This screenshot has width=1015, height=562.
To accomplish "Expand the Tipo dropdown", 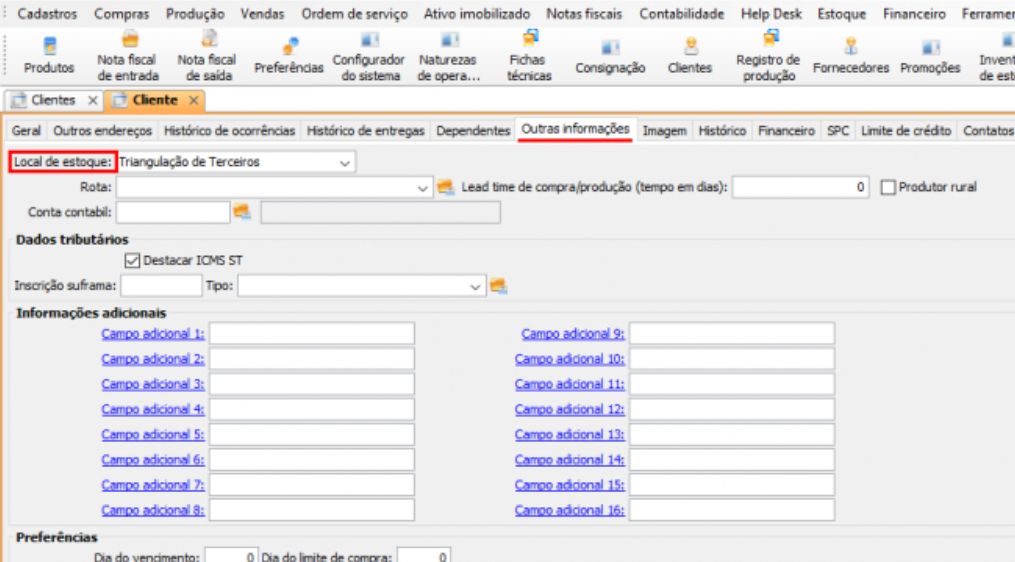I will click(476, 287).
